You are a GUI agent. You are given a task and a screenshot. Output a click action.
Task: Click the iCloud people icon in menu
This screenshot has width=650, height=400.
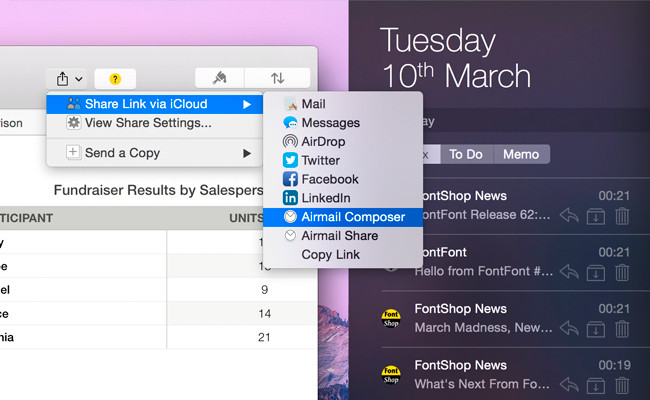tap(73, 104)
